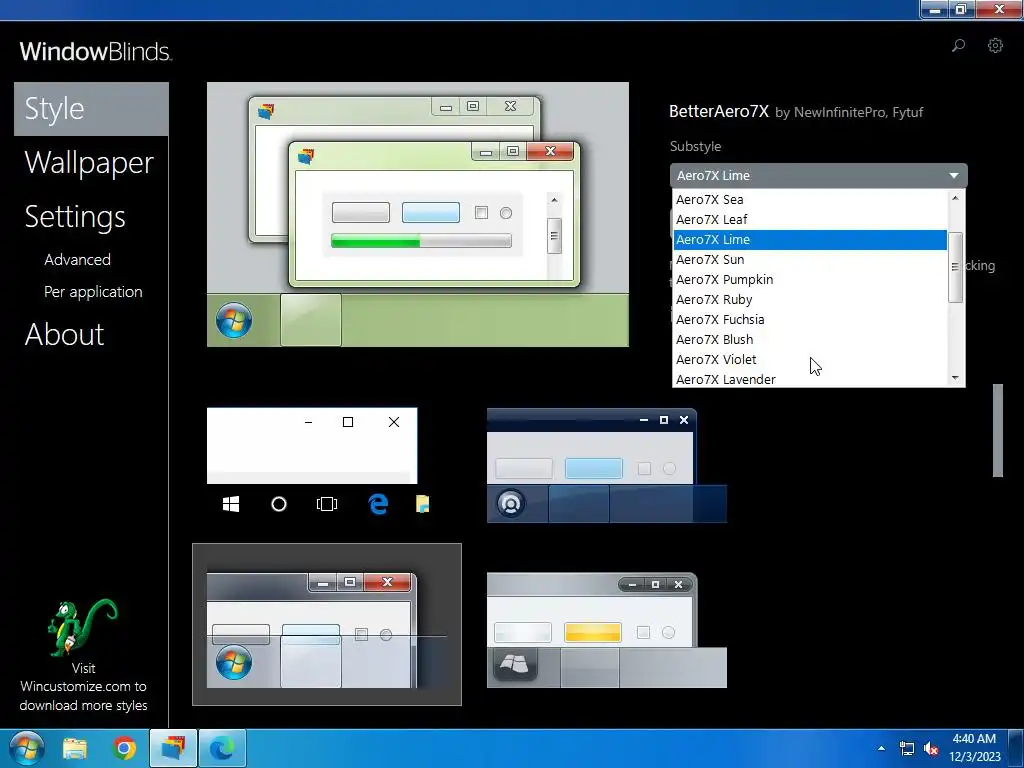
Task: Click the substyle list scroll-down arrow
Action: click(955, 378)
